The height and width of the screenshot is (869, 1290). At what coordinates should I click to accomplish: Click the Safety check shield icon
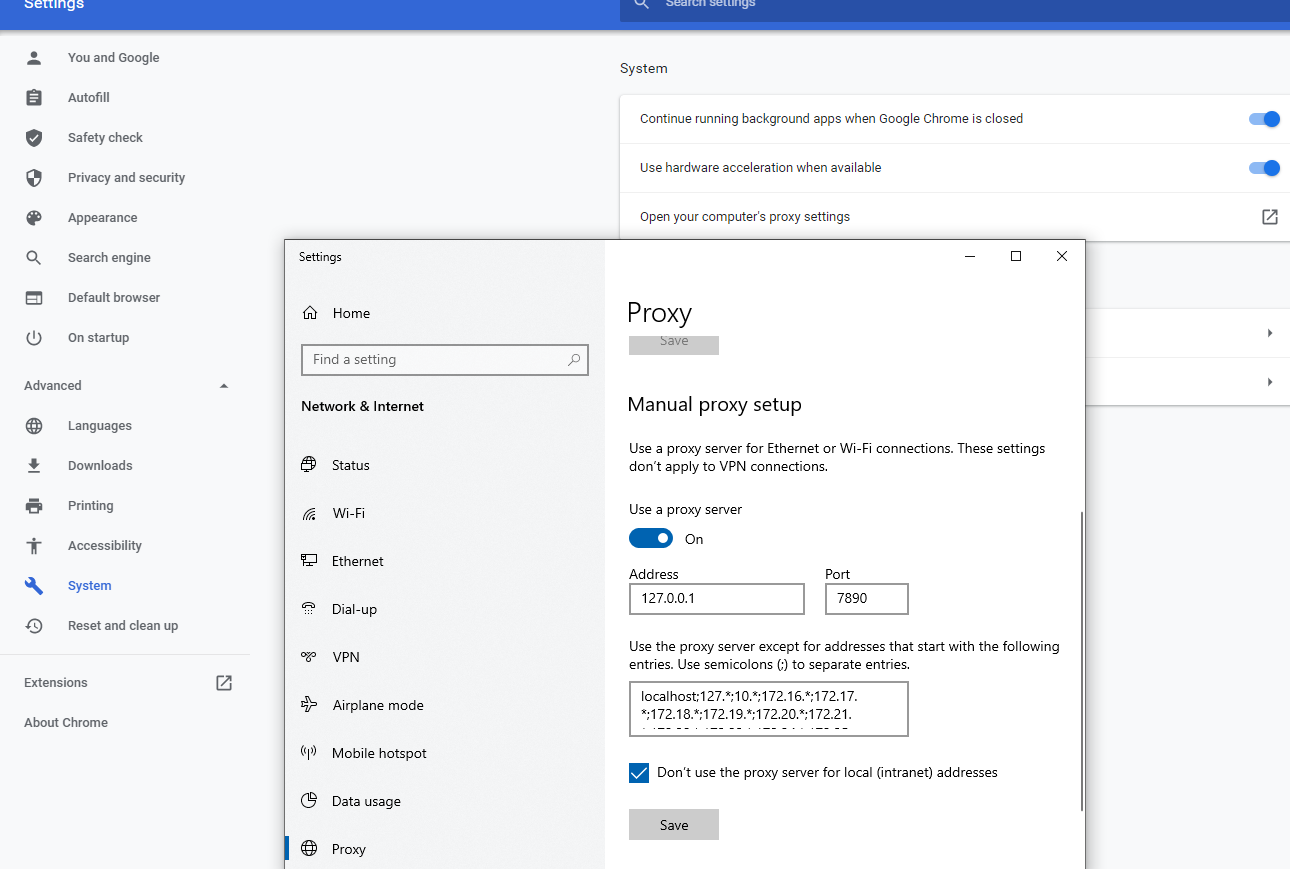click(x=34, y=138)
